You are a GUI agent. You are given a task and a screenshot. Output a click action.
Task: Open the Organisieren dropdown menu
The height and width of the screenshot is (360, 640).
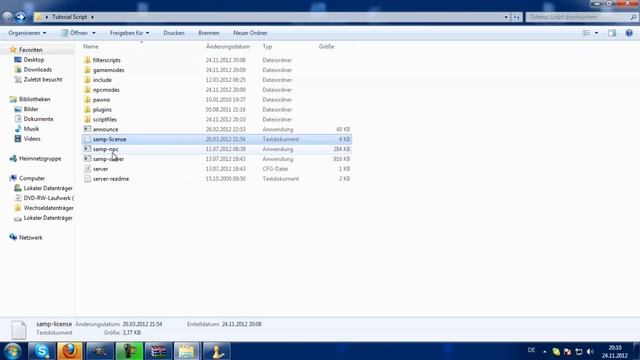(x=27, y=33)
